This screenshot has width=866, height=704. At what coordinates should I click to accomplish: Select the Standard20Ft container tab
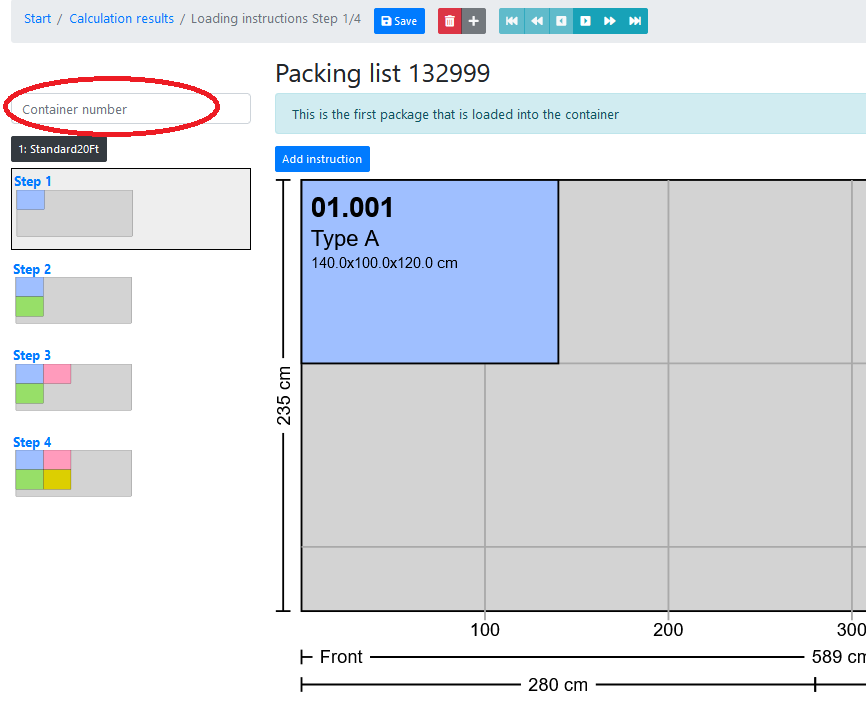coord(58,148)
